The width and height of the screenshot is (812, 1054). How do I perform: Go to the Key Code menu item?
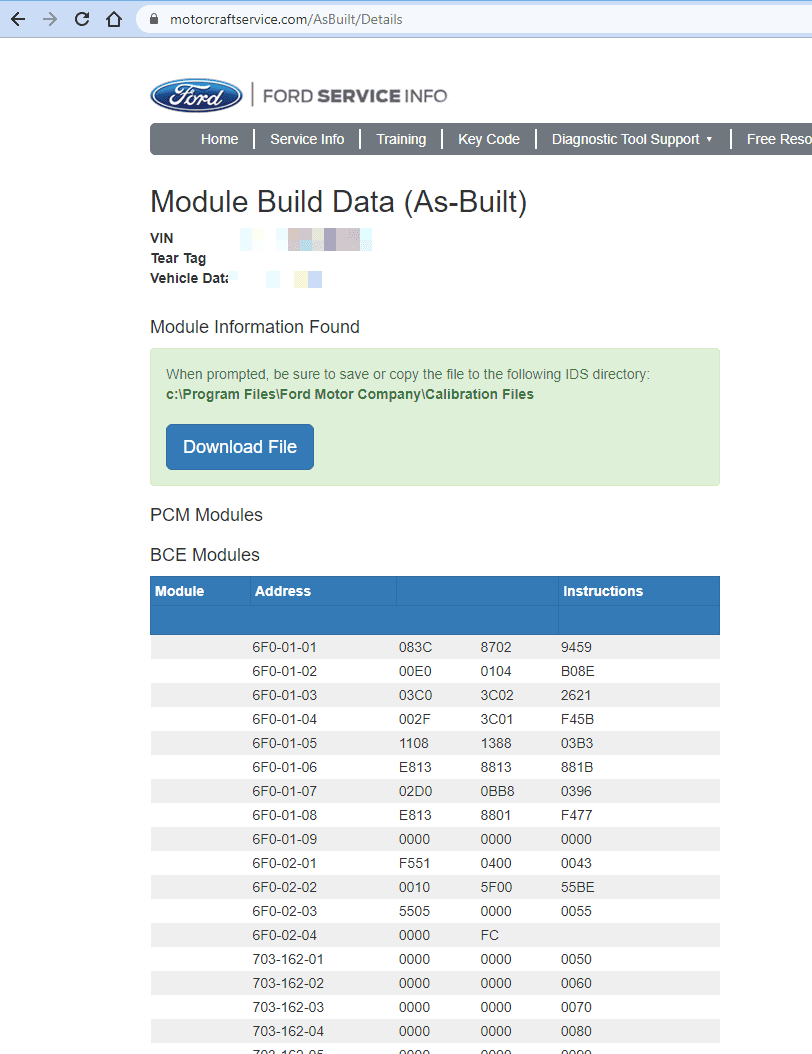(x=489, y=139)
